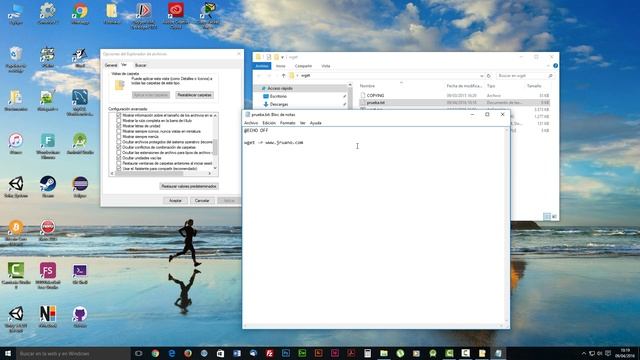Screen dimensions: 640x360
Task: Click settings list horizontal scrollbar thumb
Action: point(149,173)
